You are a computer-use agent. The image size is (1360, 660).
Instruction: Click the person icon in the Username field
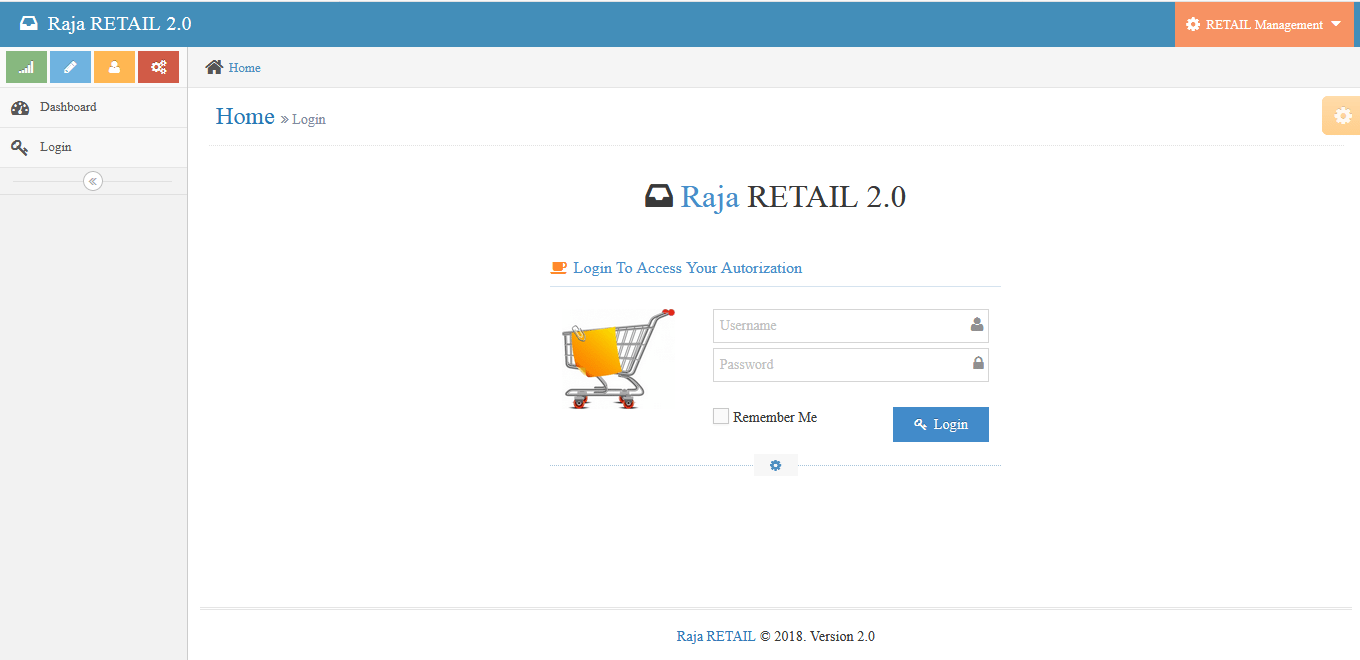(x=977, y=325)
